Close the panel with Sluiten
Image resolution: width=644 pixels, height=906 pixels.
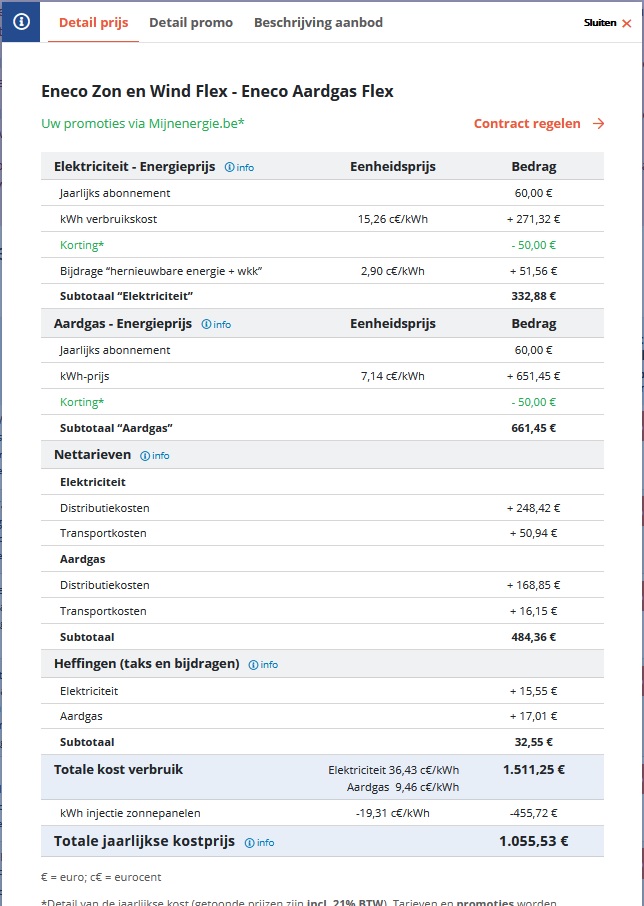608,23
